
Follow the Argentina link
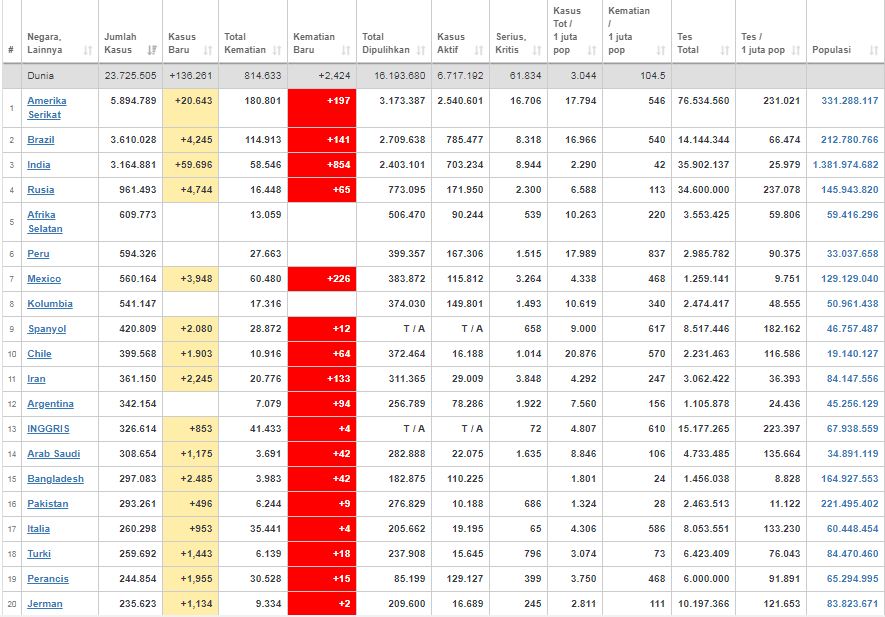[x=50, y=404]
